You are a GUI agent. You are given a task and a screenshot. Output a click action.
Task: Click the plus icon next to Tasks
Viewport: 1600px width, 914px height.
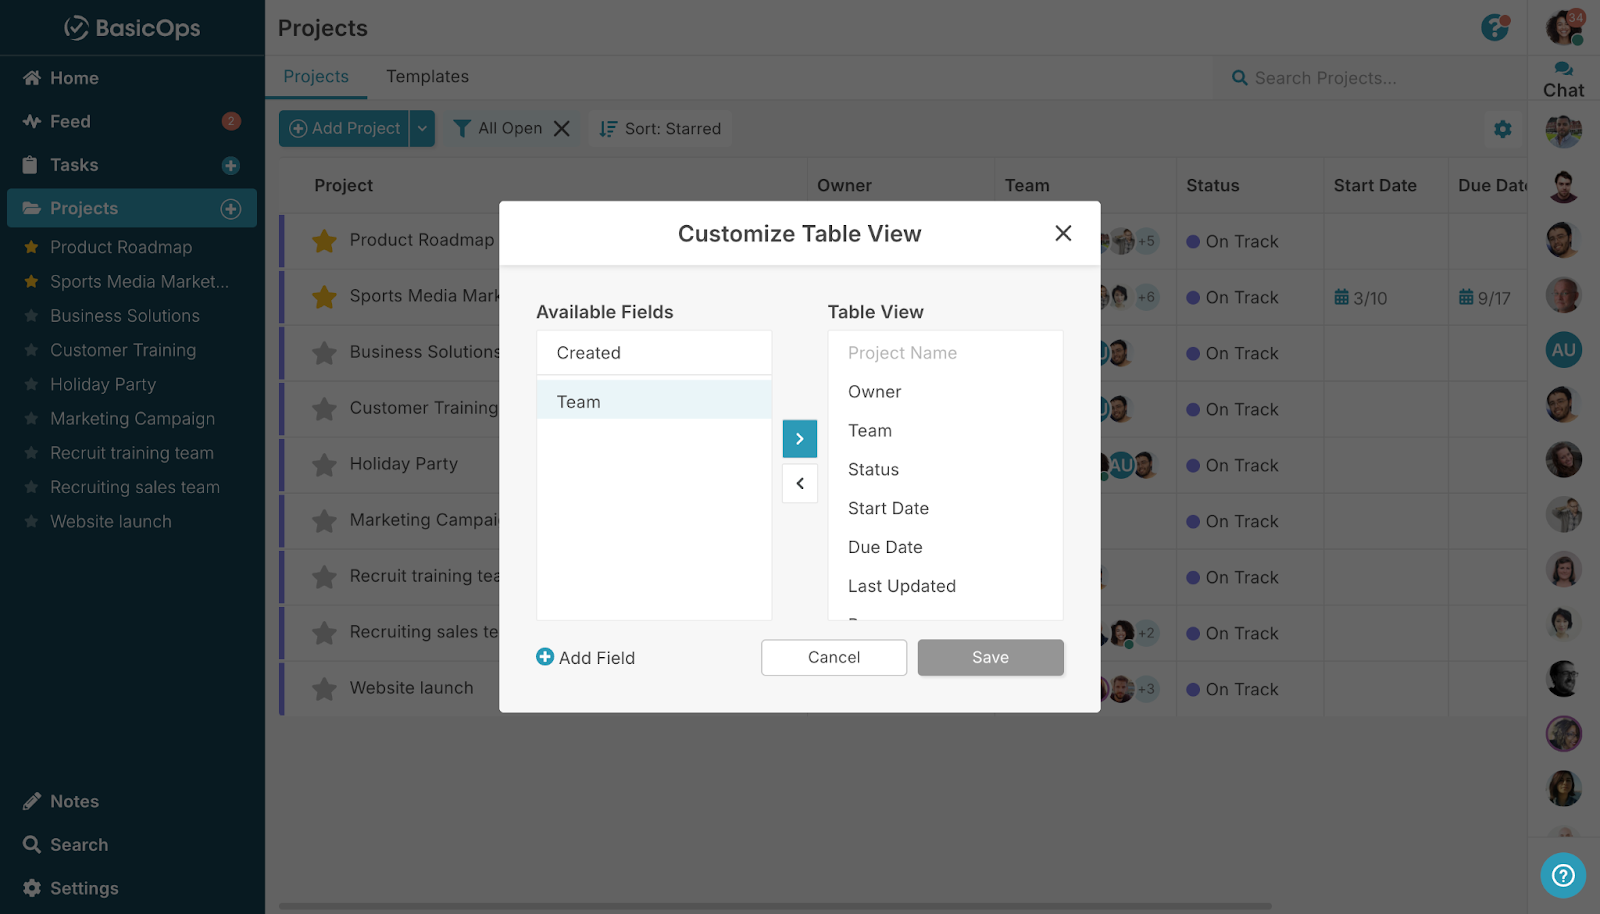231,165
